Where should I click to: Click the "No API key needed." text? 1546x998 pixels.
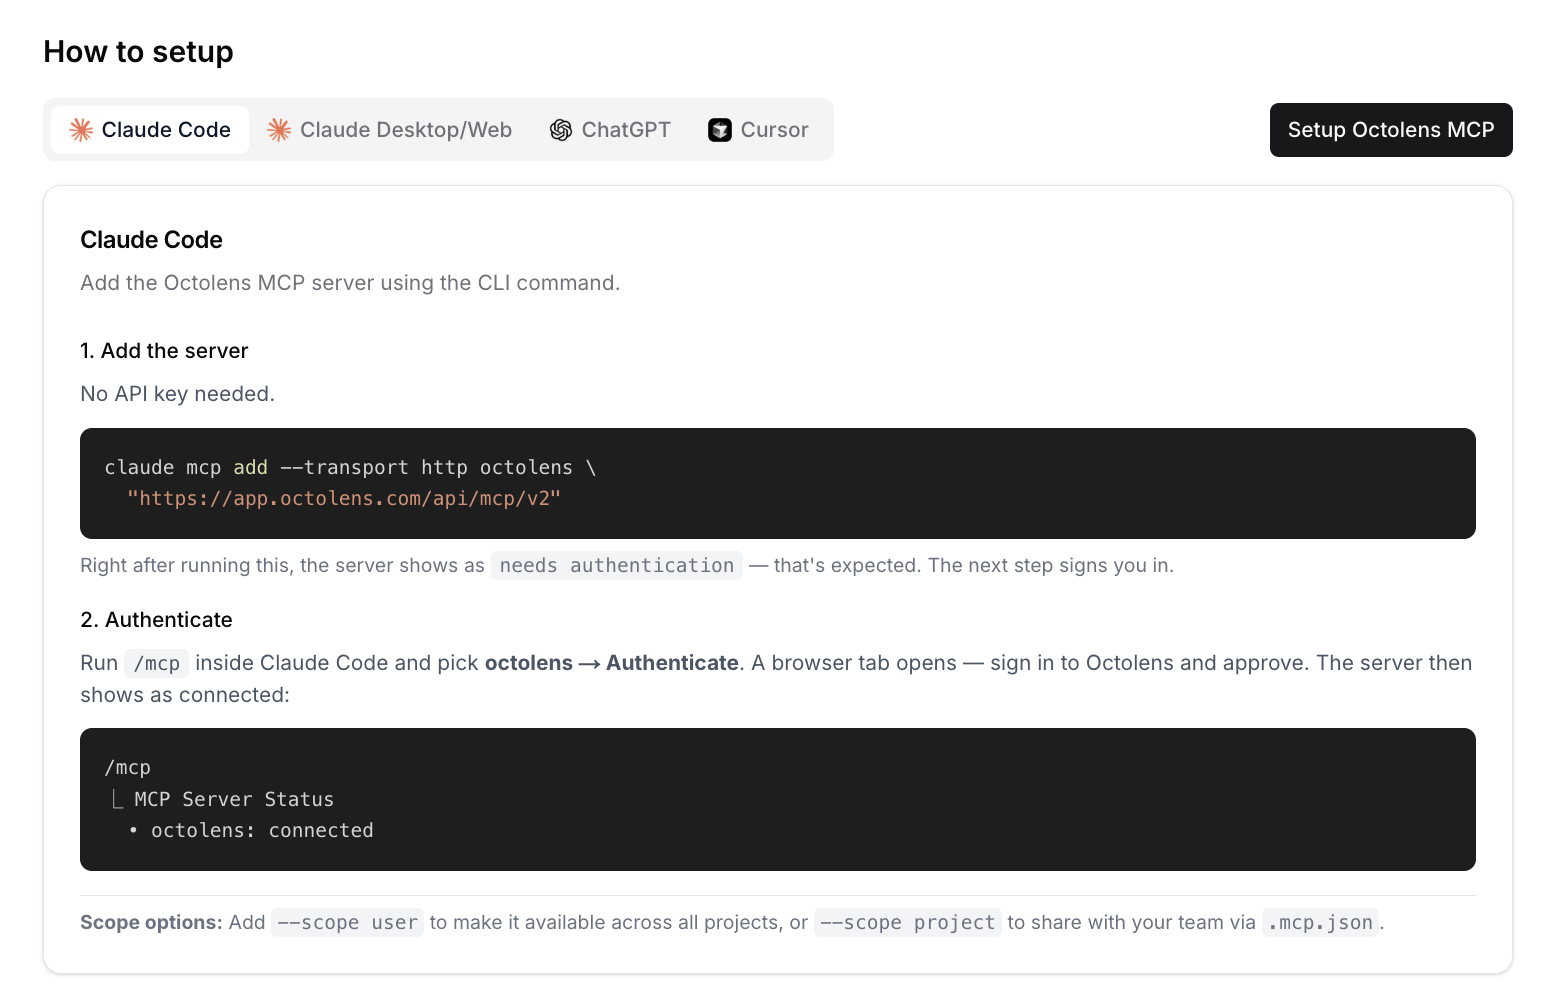click(x=177, y=394)
